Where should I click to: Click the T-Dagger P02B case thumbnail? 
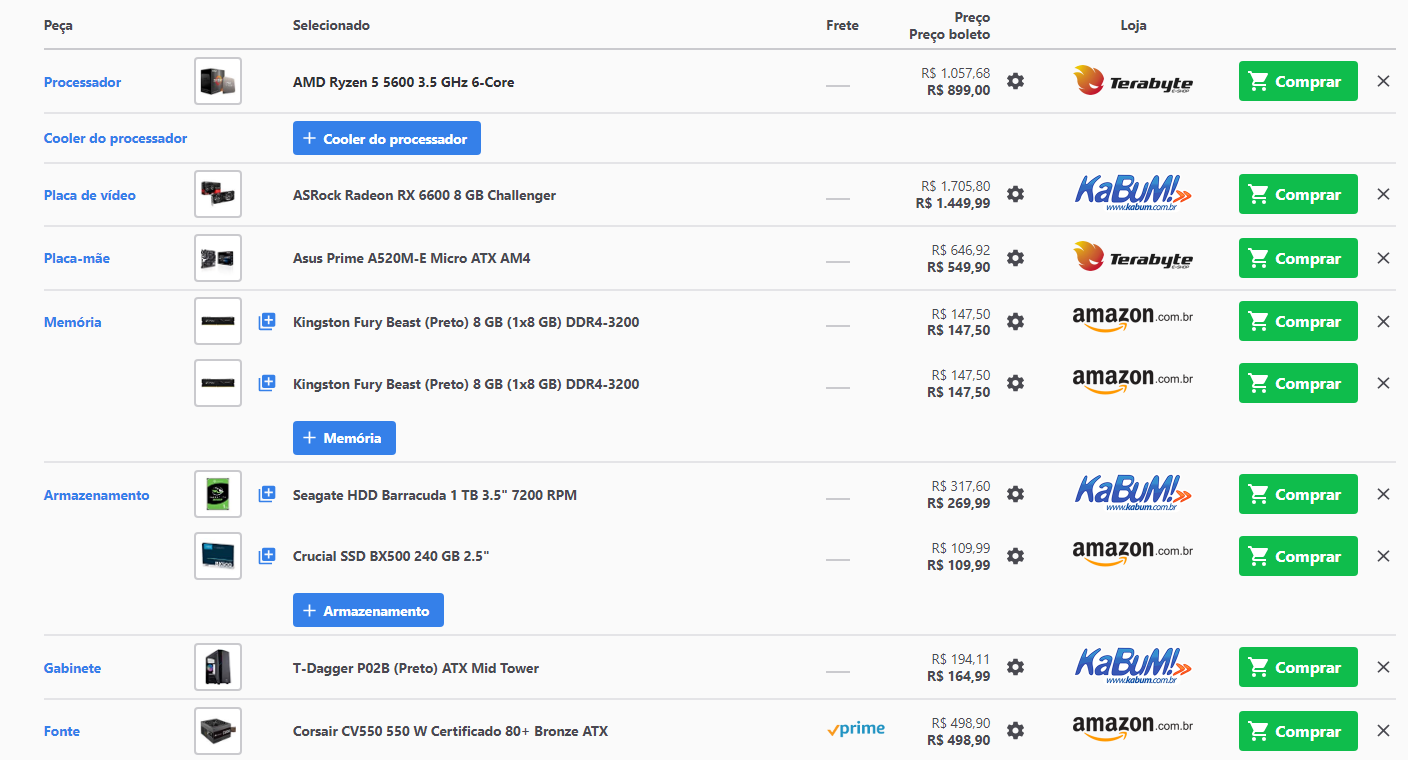coord(218,667)
